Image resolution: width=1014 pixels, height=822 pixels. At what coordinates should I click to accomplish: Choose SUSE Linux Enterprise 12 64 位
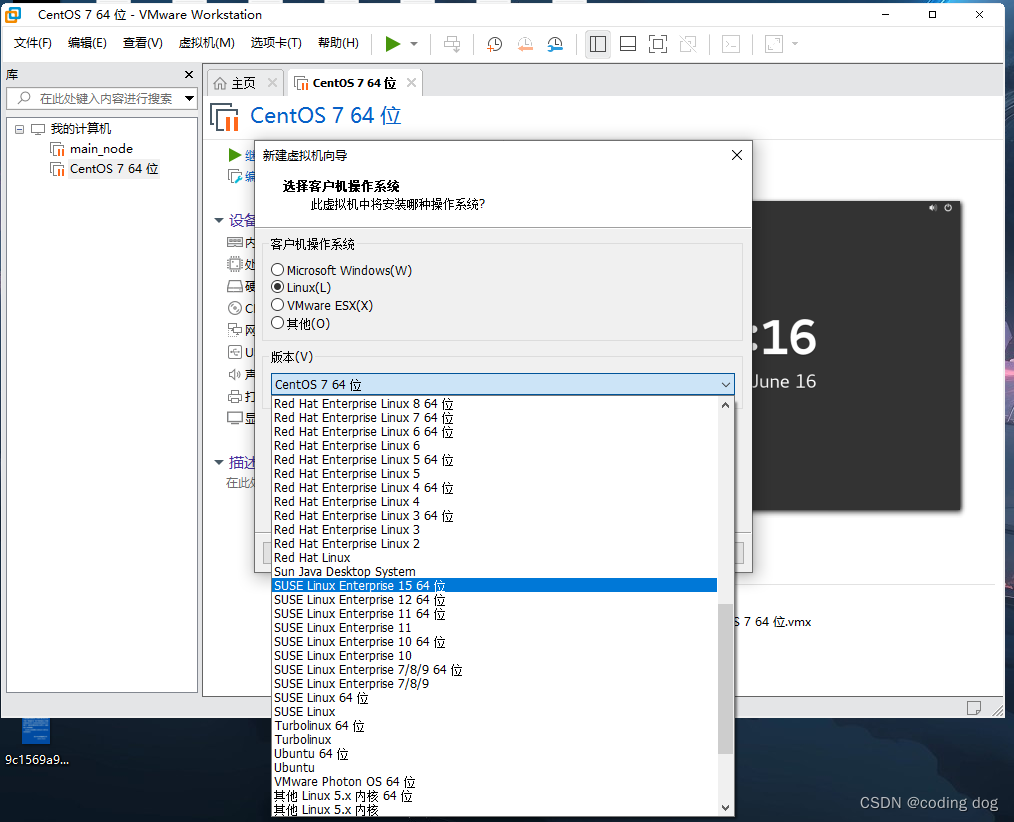(x=495, y=600)
